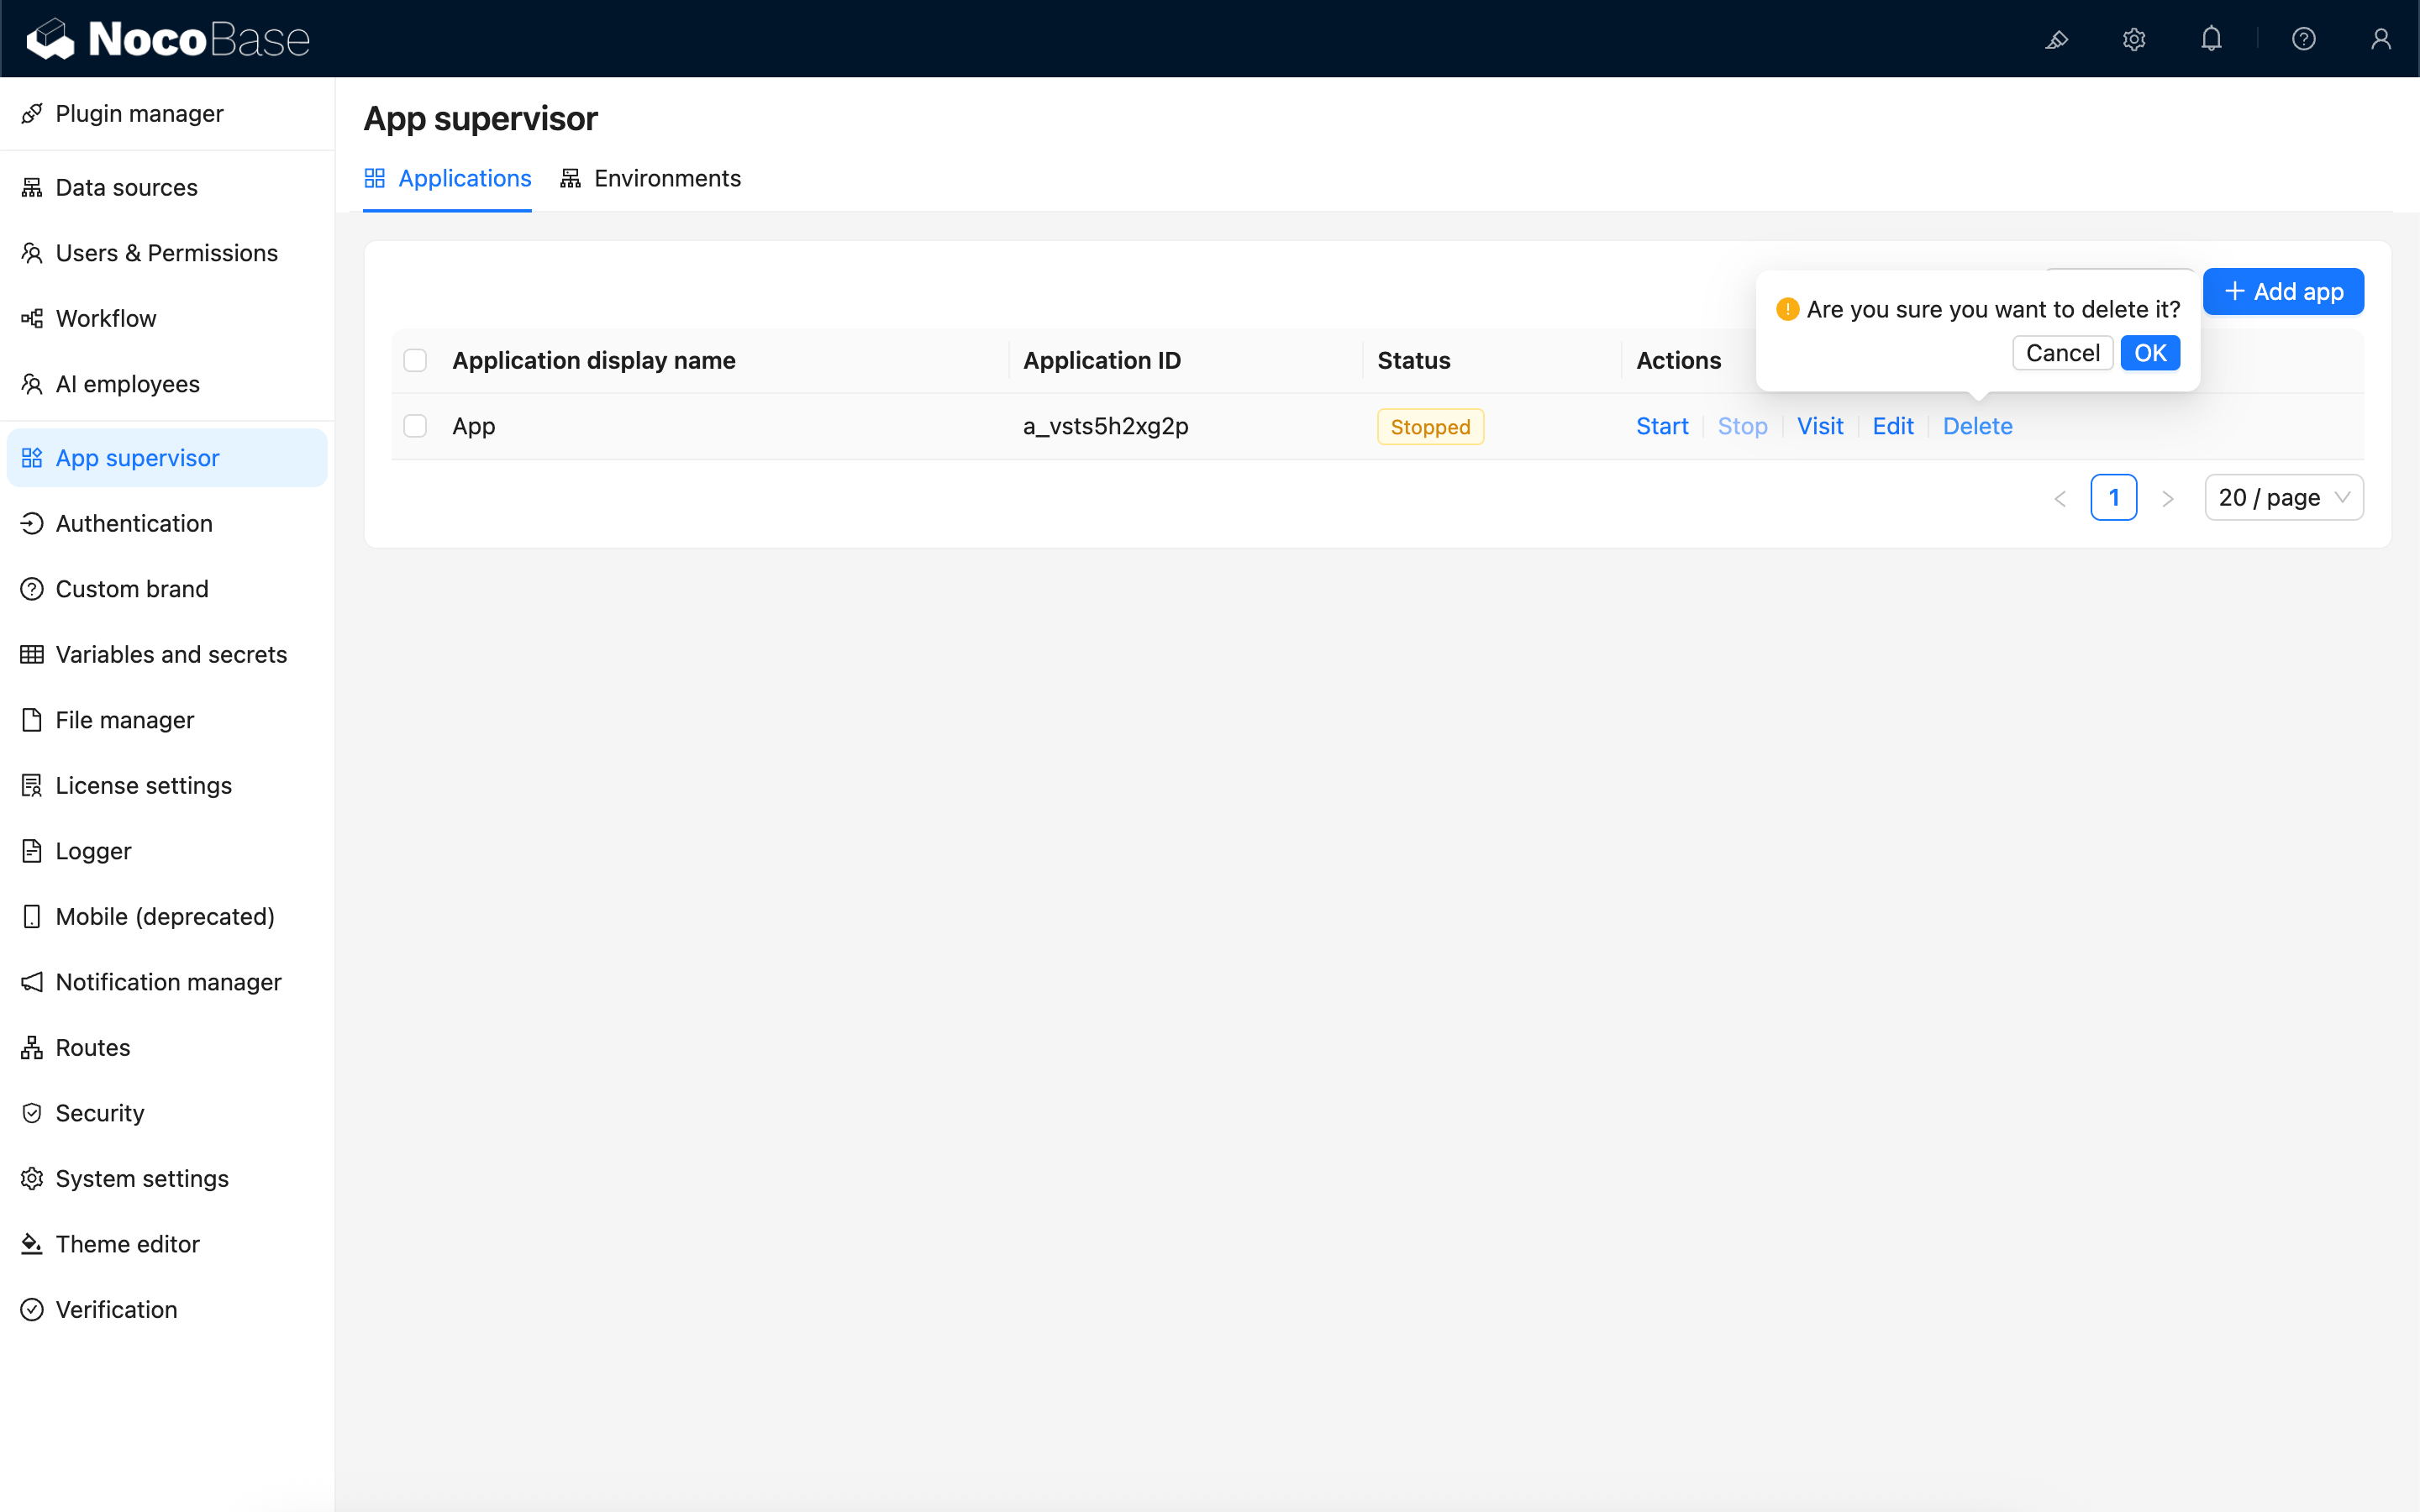2420x1512 pixels.
Task: Open Theme editor in sidebar
Action: [x=127, y=1243]
